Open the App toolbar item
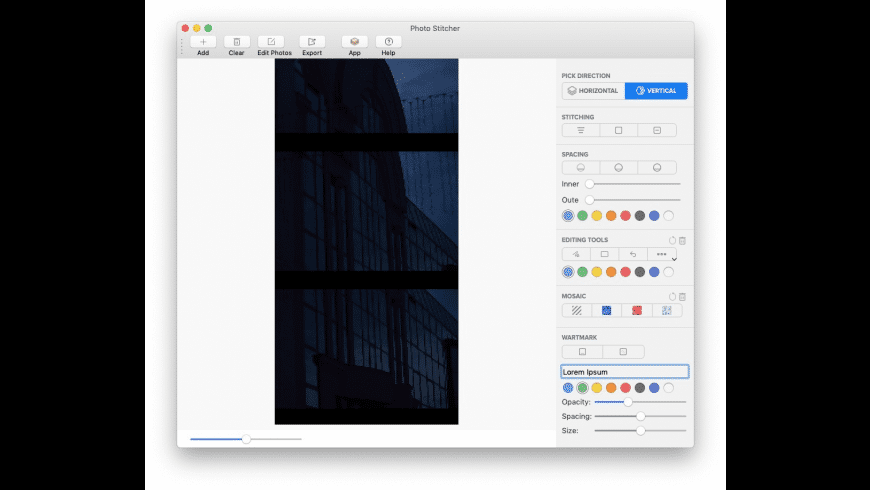The height and width of the screenshot is (490, 870). pos(355,41)
